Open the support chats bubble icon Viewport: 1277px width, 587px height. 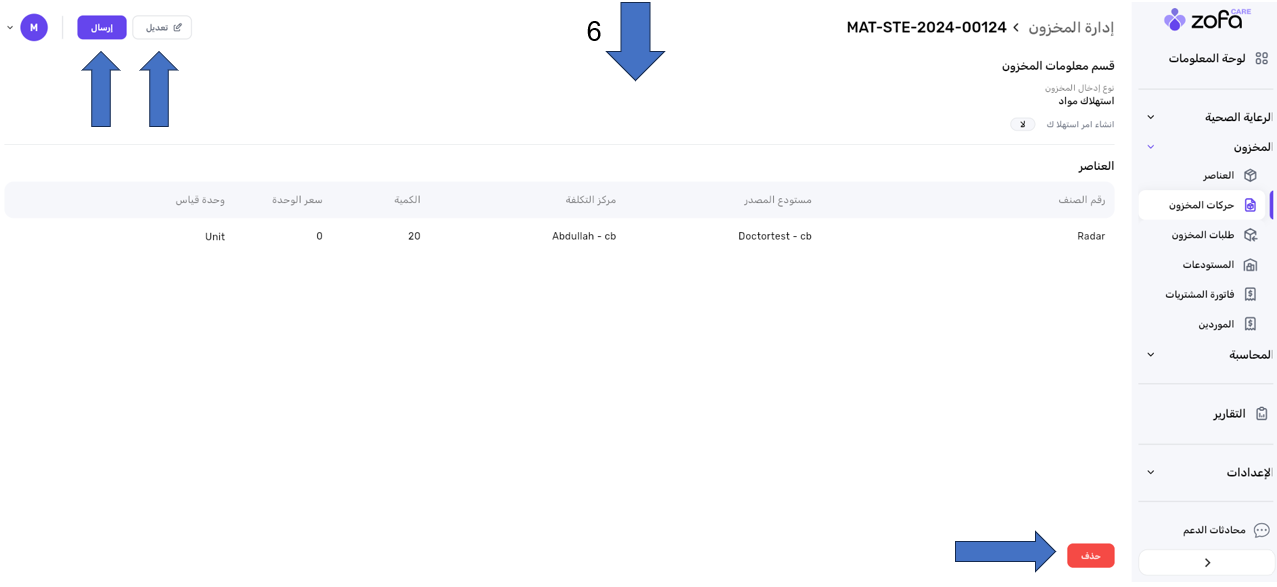pyautogui.click(x=1261, y=530)
